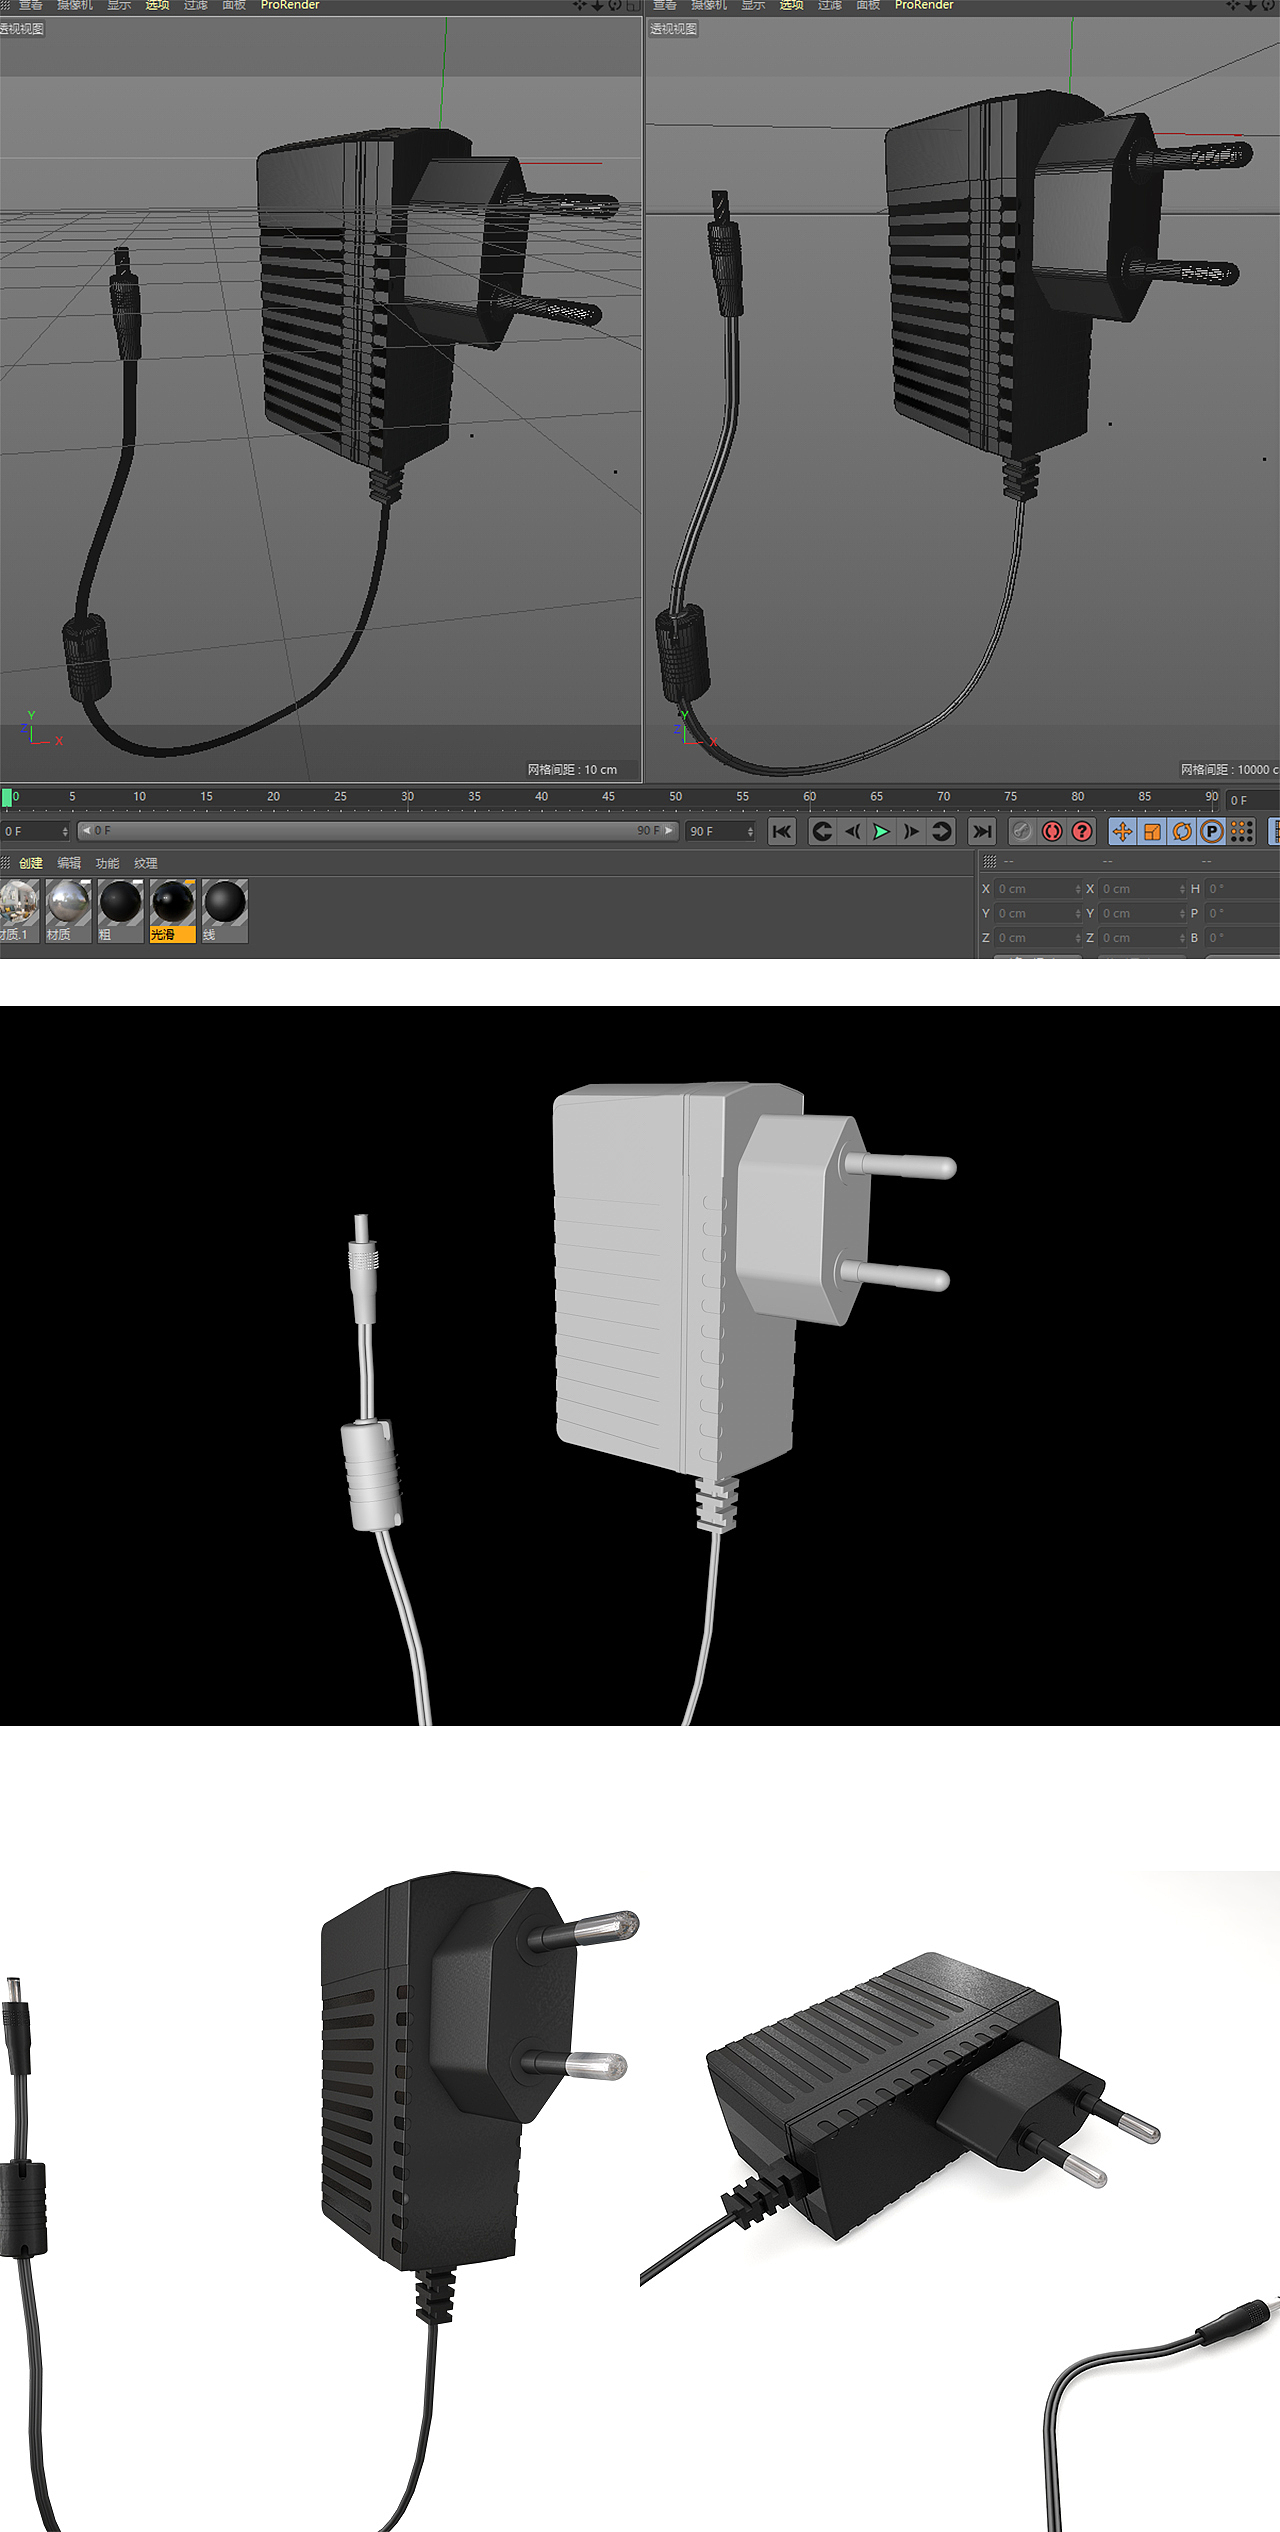Jump to the end of the animation

point(982,831)
